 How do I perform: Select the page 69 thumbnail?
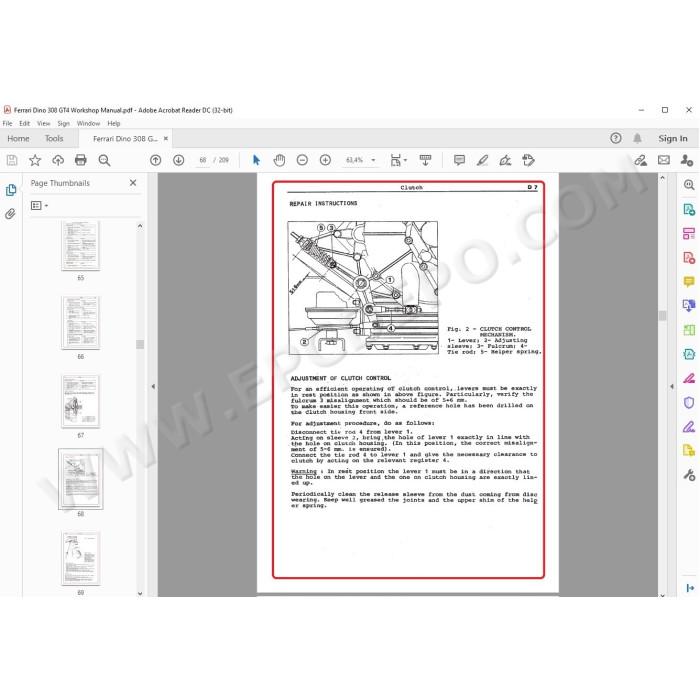81,558
